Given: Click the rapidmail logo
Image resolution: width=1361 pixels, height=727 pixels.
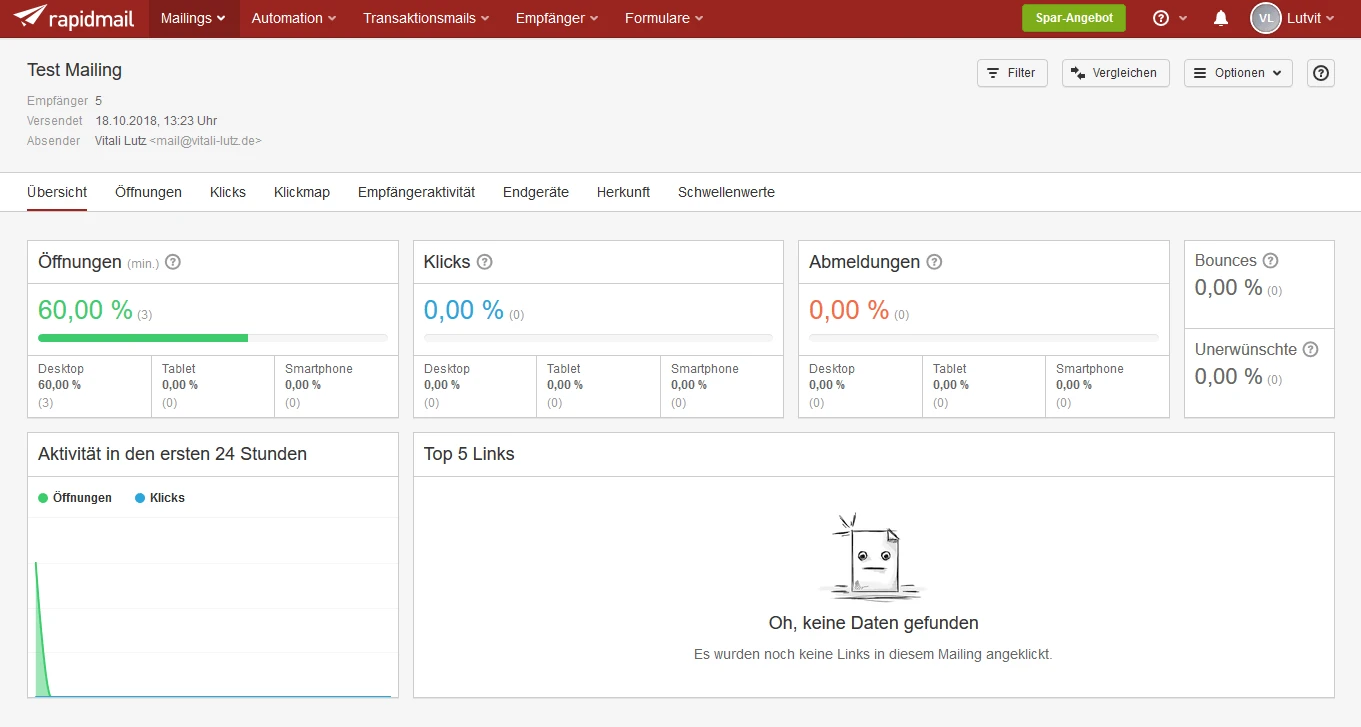Looking at the screenshot, I should 74,17.
